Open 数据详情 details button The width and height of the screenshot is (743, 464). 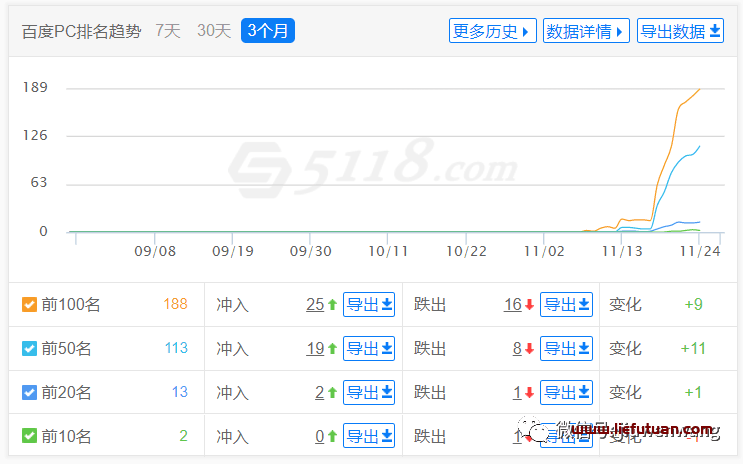[586, 31]
